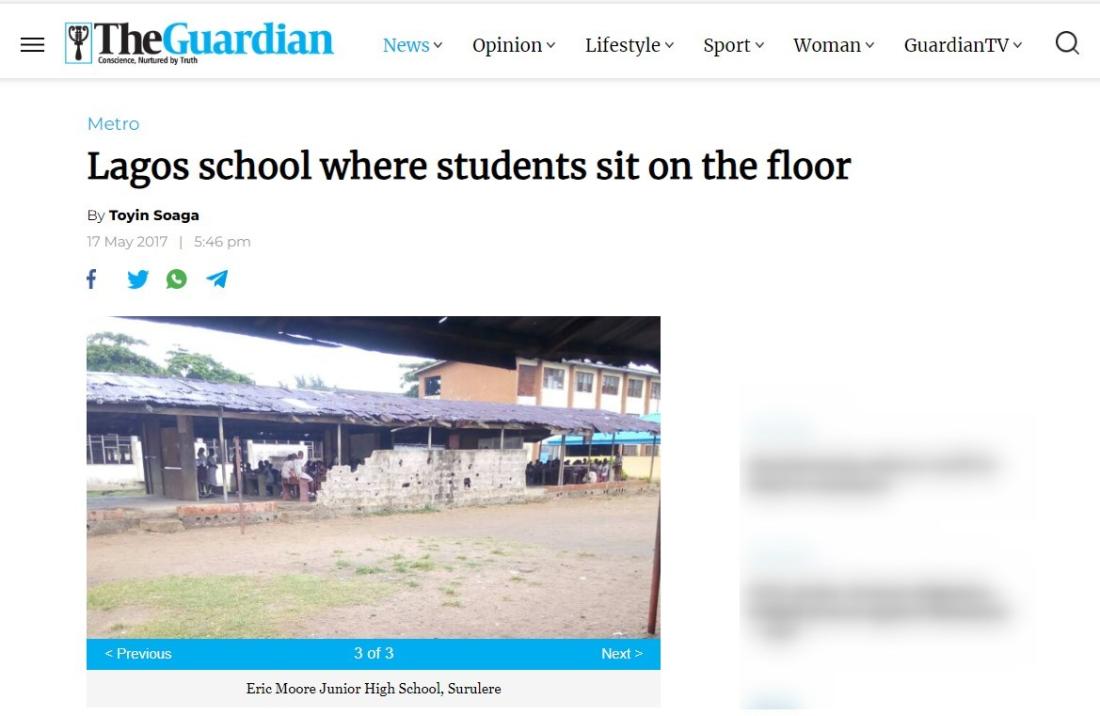Viewport: 1100px width, 716px height.
Task: Share article via Telegram
Action: pyautogui.click(x=217, y=279)
